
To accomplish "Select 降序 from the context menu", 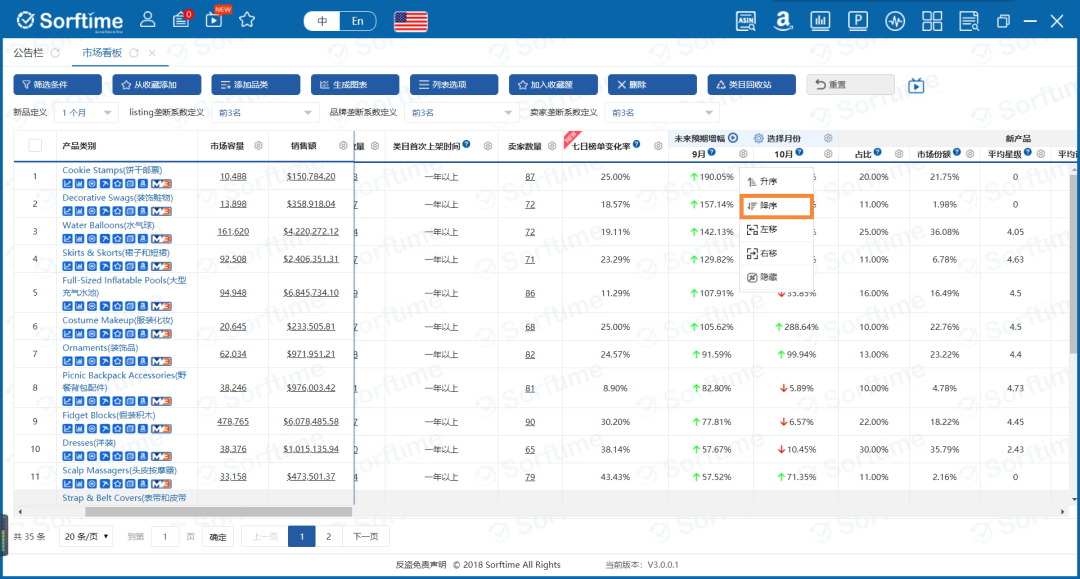I will [x=776, y=206].
